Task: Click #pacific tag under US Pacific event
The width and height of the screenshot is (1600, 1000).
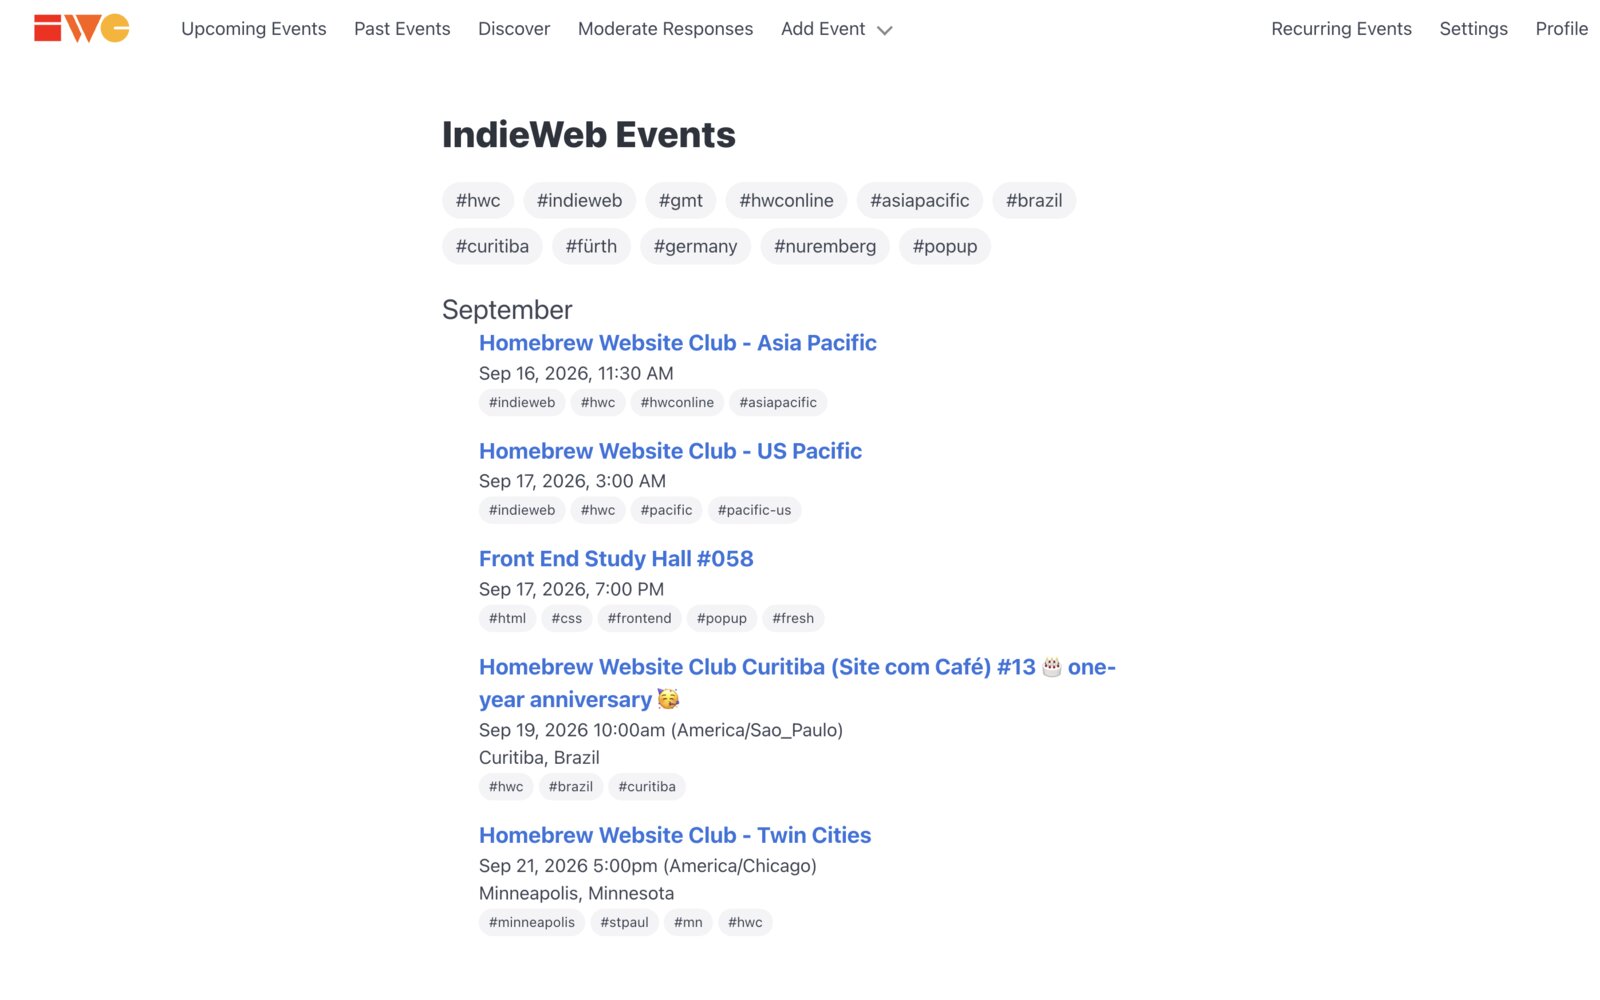Action: 666,510
